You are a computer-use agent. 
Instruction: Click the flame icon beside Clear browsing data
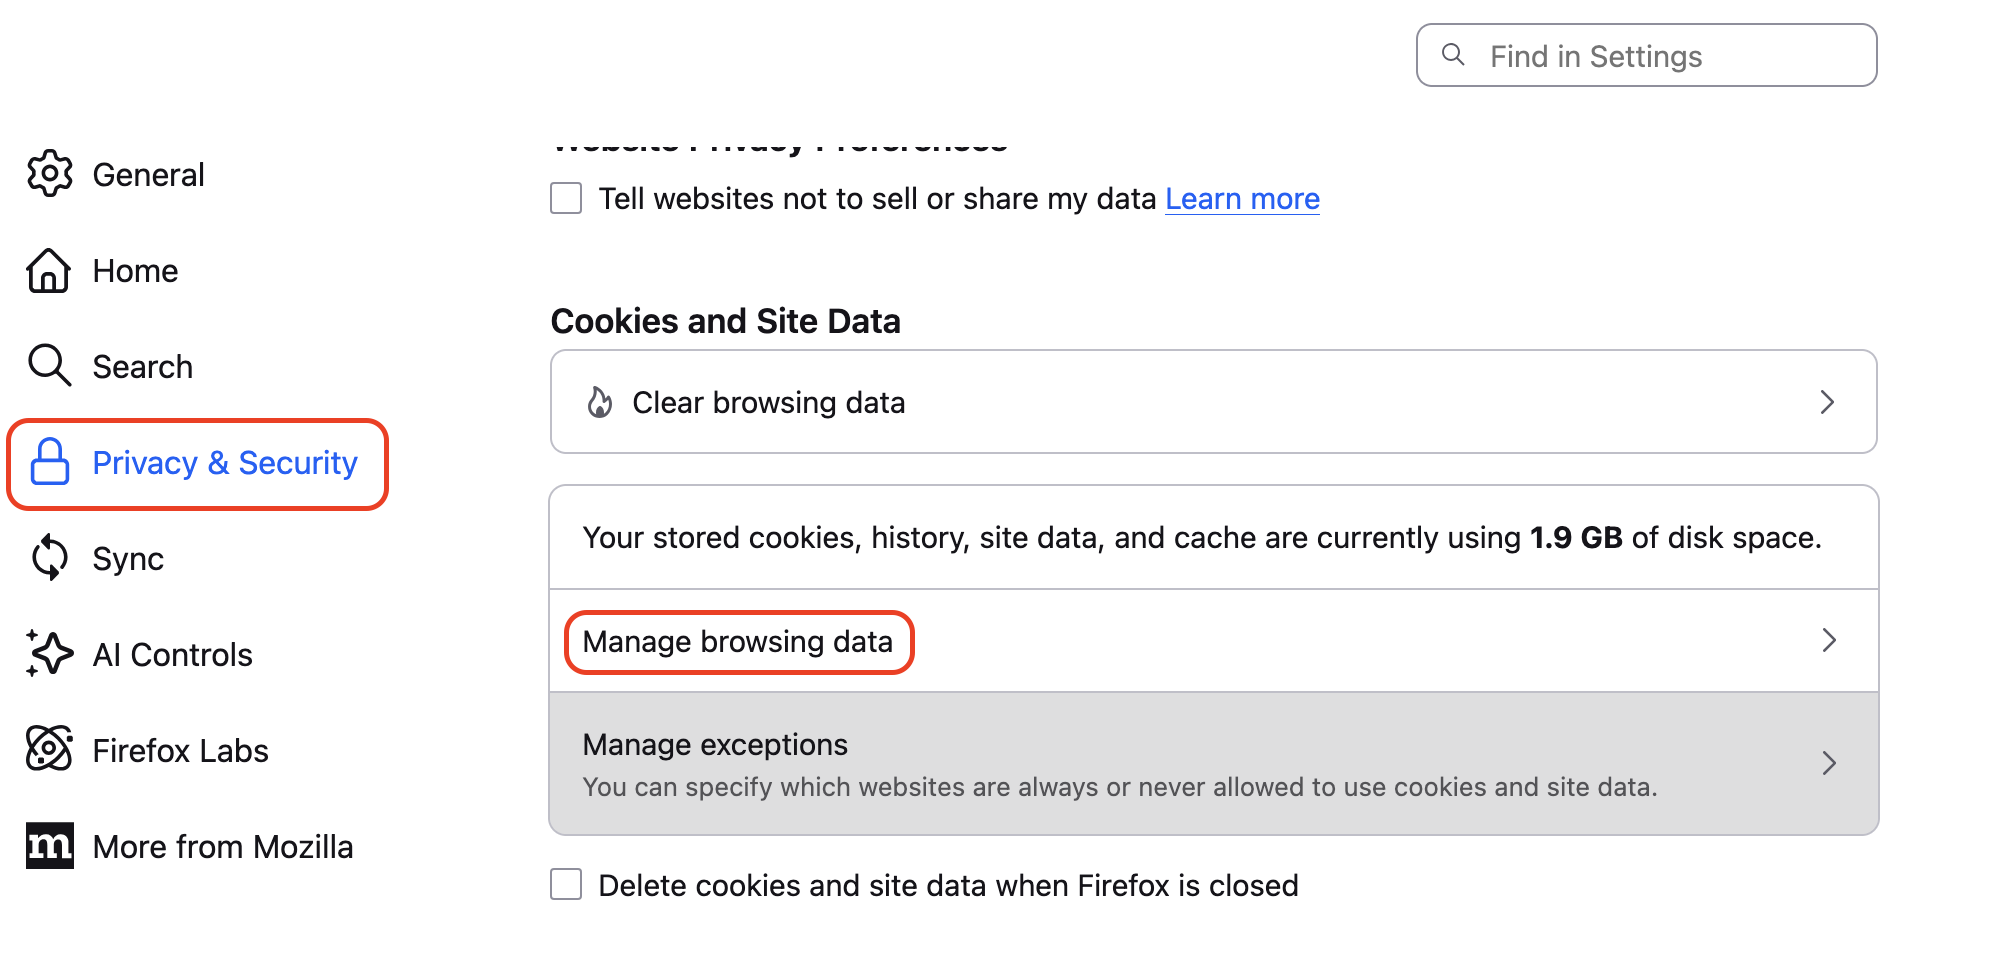pyautogui.click(x=599, y=402)
